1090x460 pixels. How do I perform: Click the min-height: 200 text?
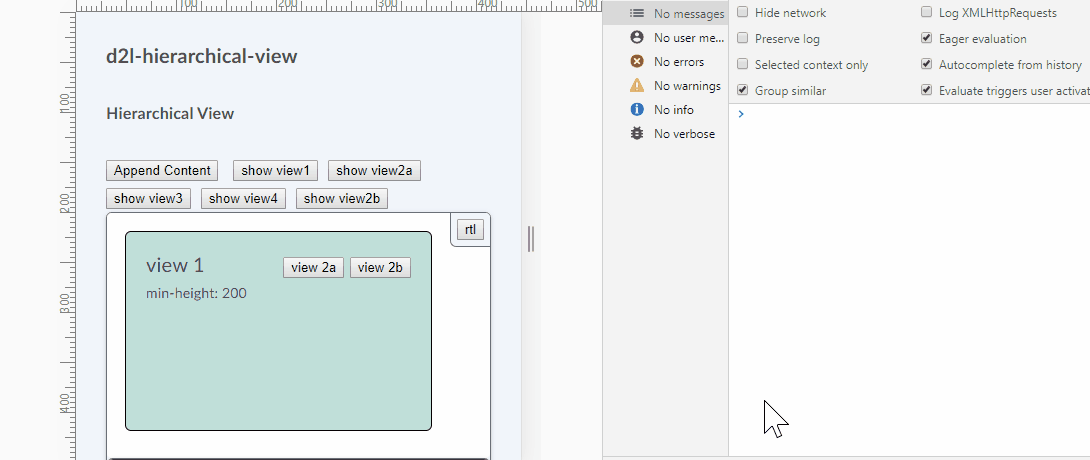coord(196,293)
